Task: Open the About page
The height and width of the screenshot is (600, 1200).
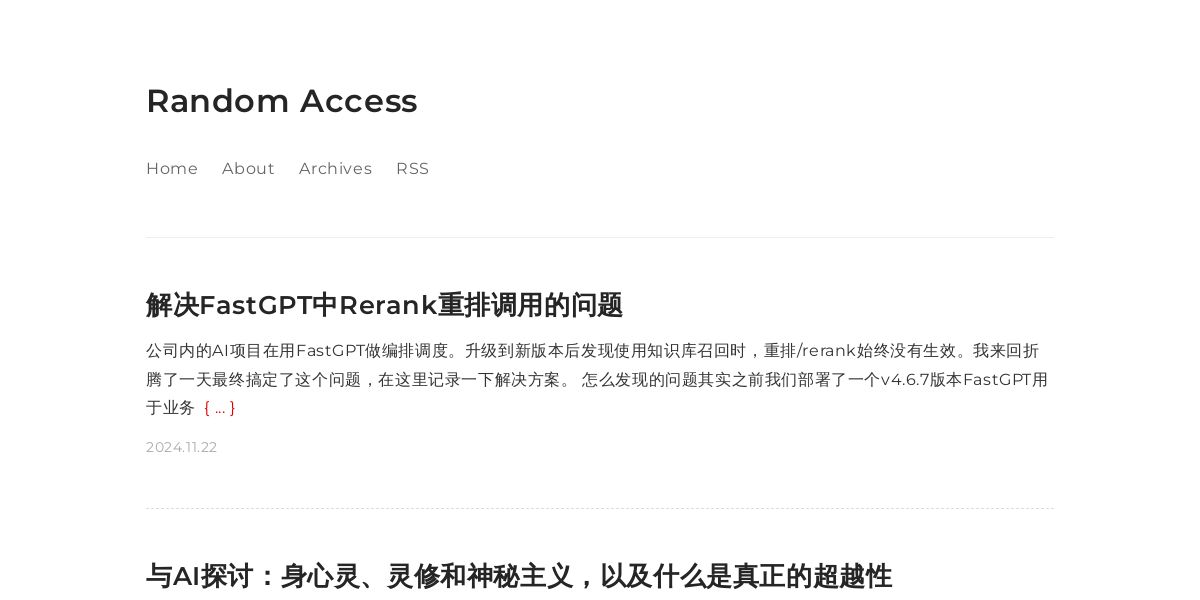Action: (x=248, y=168)
